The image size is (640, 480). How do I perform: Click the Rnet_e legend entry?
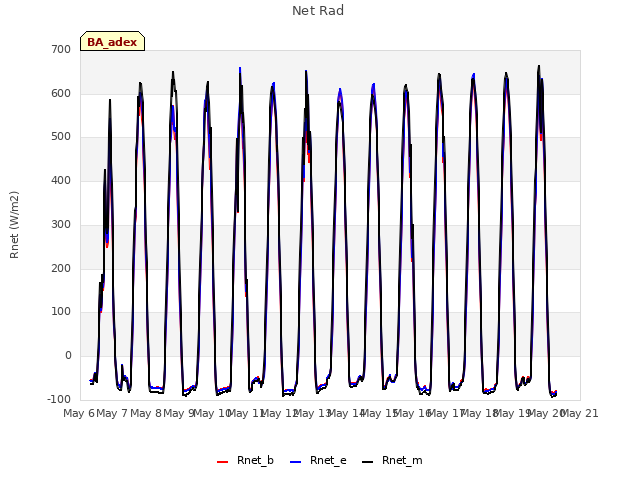[x=318, y=461]
